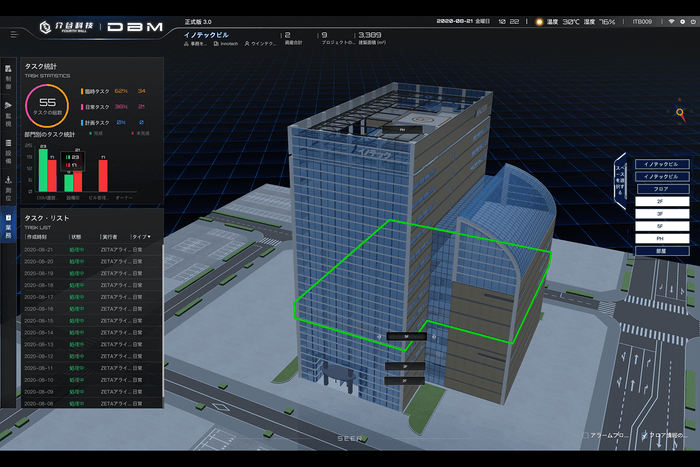Viewport: 700px width, 467px height.
Task: Open the hamburger menu in the header
Action: pyautogui.click(x=14, y=34)
